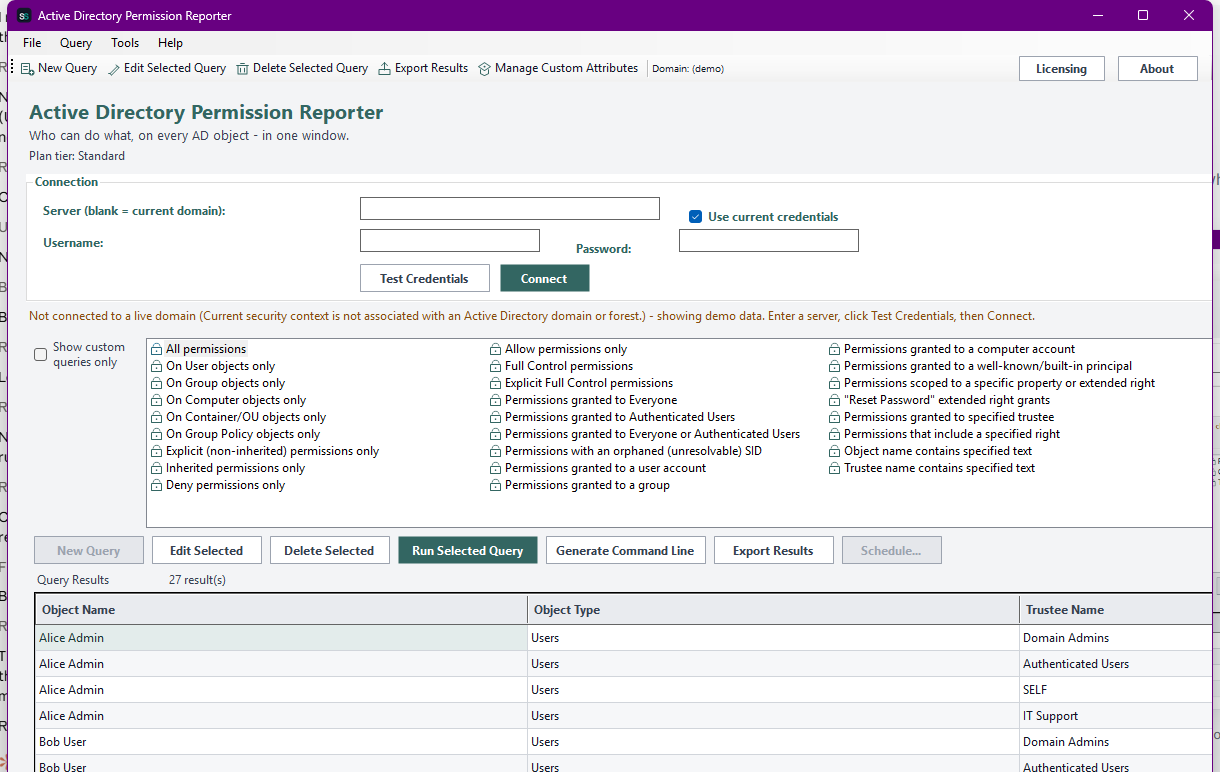This screenshot has height=772, width=1220.
Task: Click lock icon beside Full Control permissions
Action: [x=496, y=367]
